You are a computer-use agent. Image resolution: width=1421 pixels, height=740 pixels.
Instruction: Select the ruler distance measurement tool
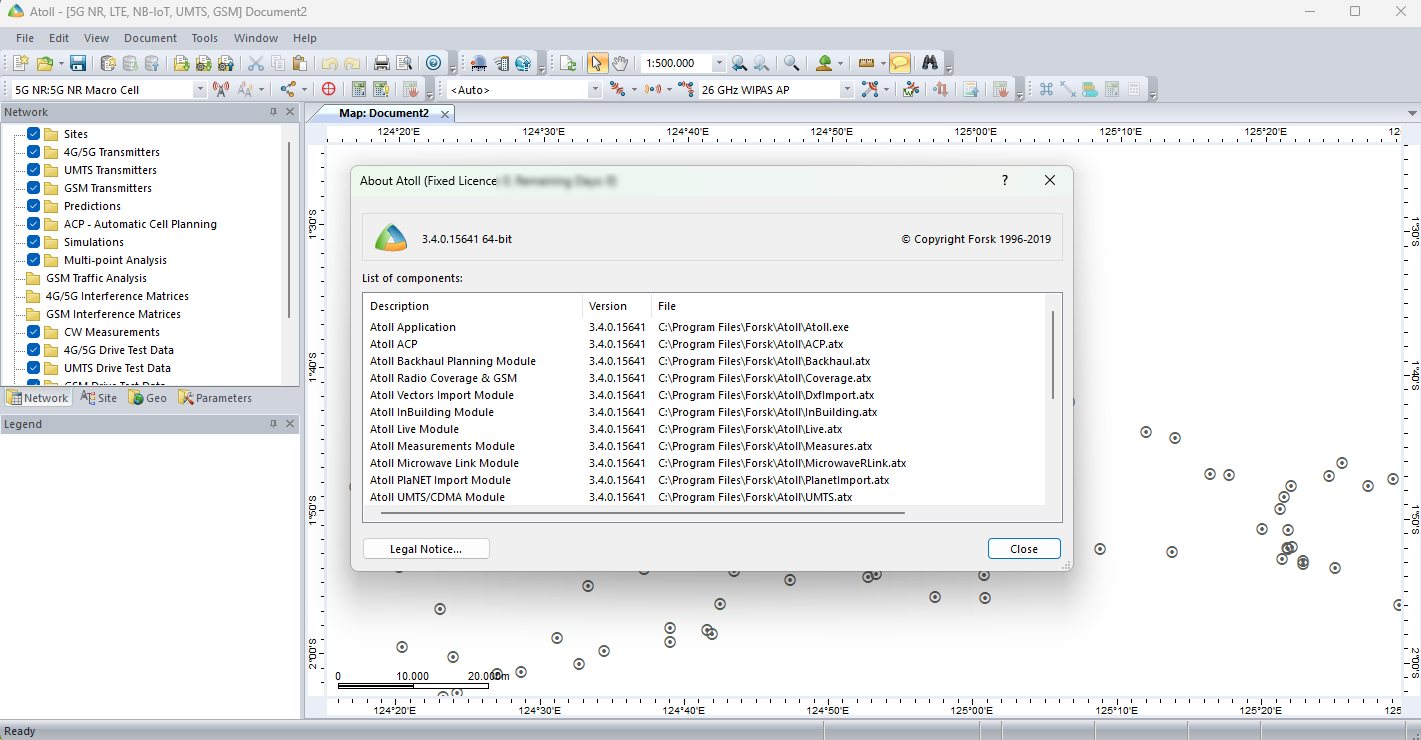pos(866,63)
